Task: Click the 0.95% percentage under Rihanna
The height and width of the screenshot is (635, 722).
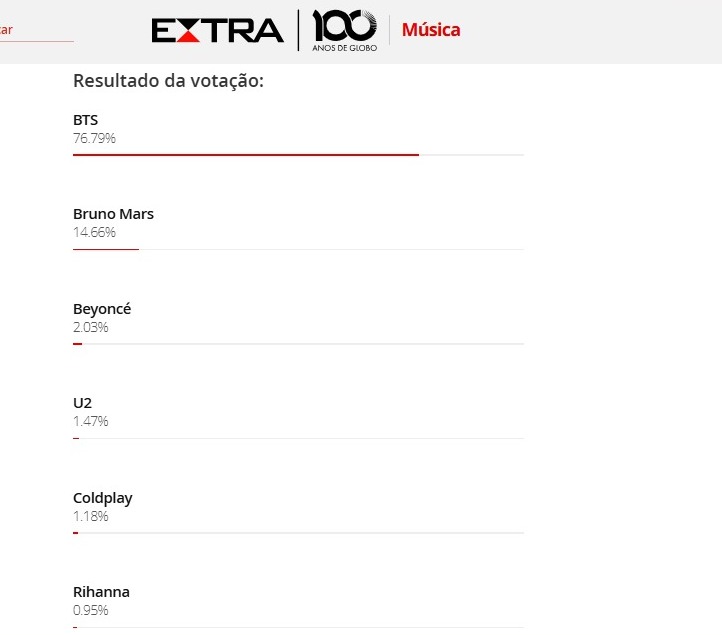Action: pos(91,610)
